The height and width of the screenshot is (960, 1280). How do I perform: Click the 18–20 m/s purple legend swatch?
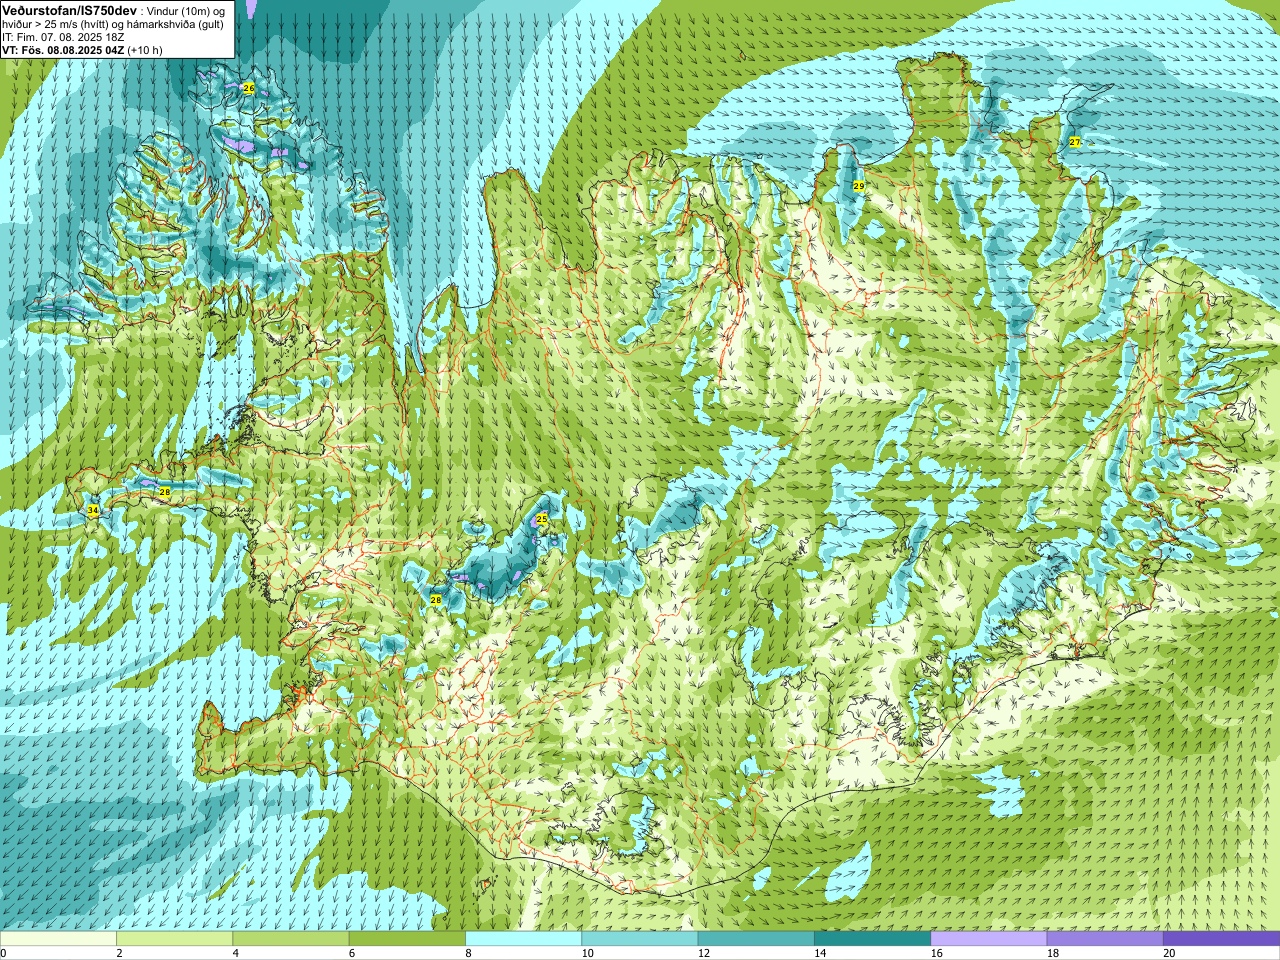pyautogui.click(x=1104, y=939)
